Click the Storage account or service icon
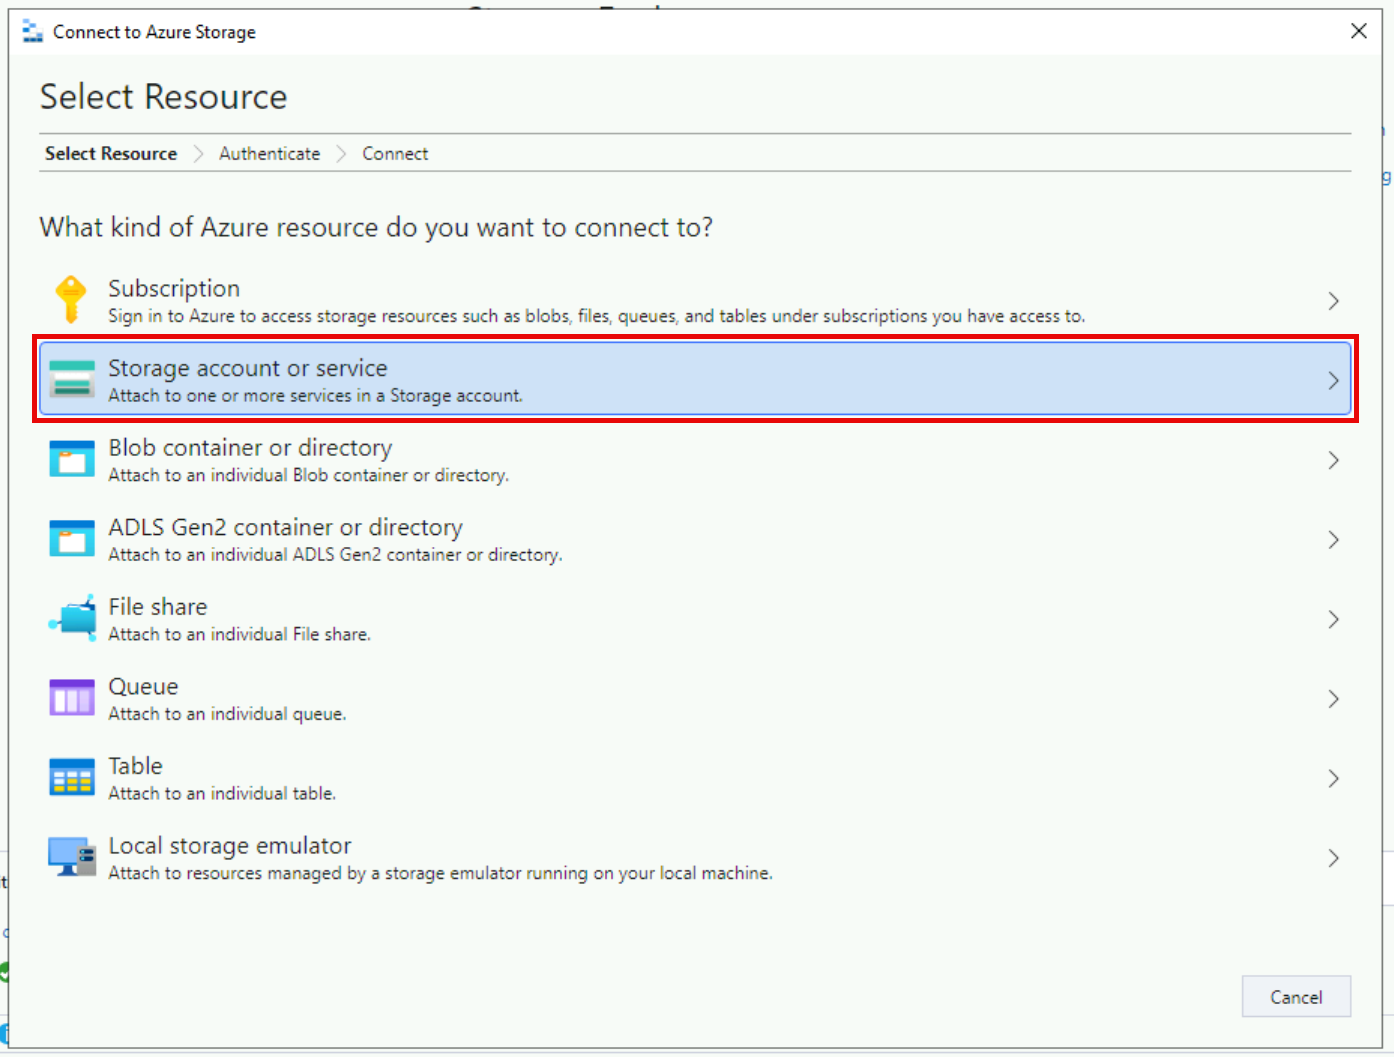 pyautogui.click(x=72, y=379)
